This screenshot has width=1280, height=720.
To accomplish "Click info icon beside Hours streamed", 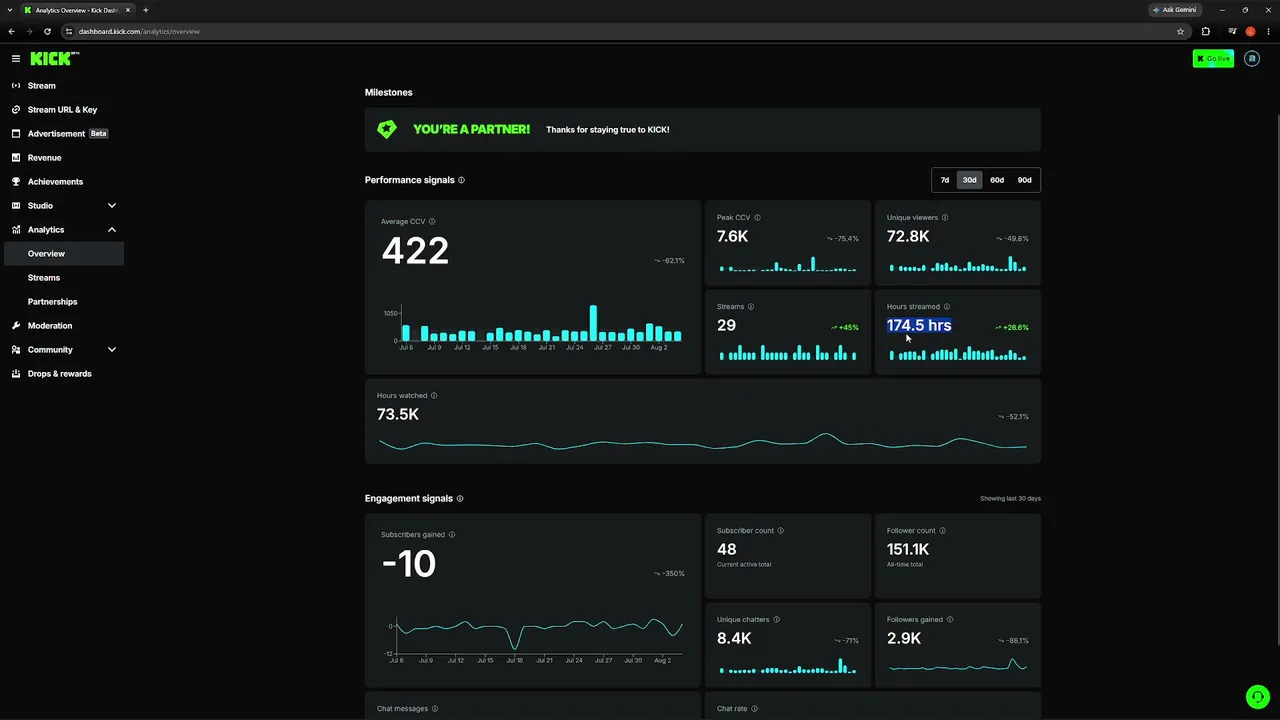I will (947, 307).
